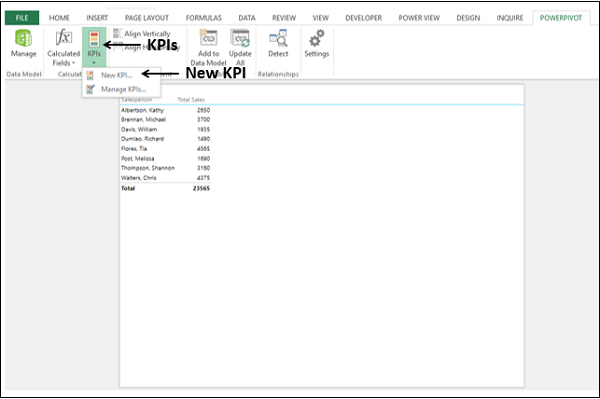
Task: Select the POWERPIVOT tab
Action: pos(561,18)
